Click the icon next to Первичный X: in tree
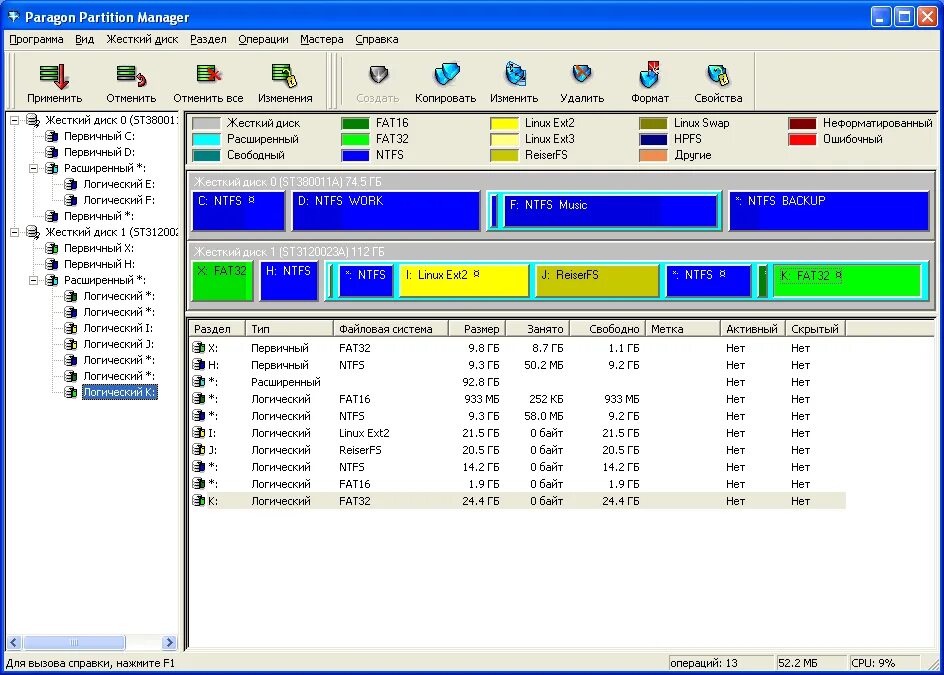 coord(52,249)
